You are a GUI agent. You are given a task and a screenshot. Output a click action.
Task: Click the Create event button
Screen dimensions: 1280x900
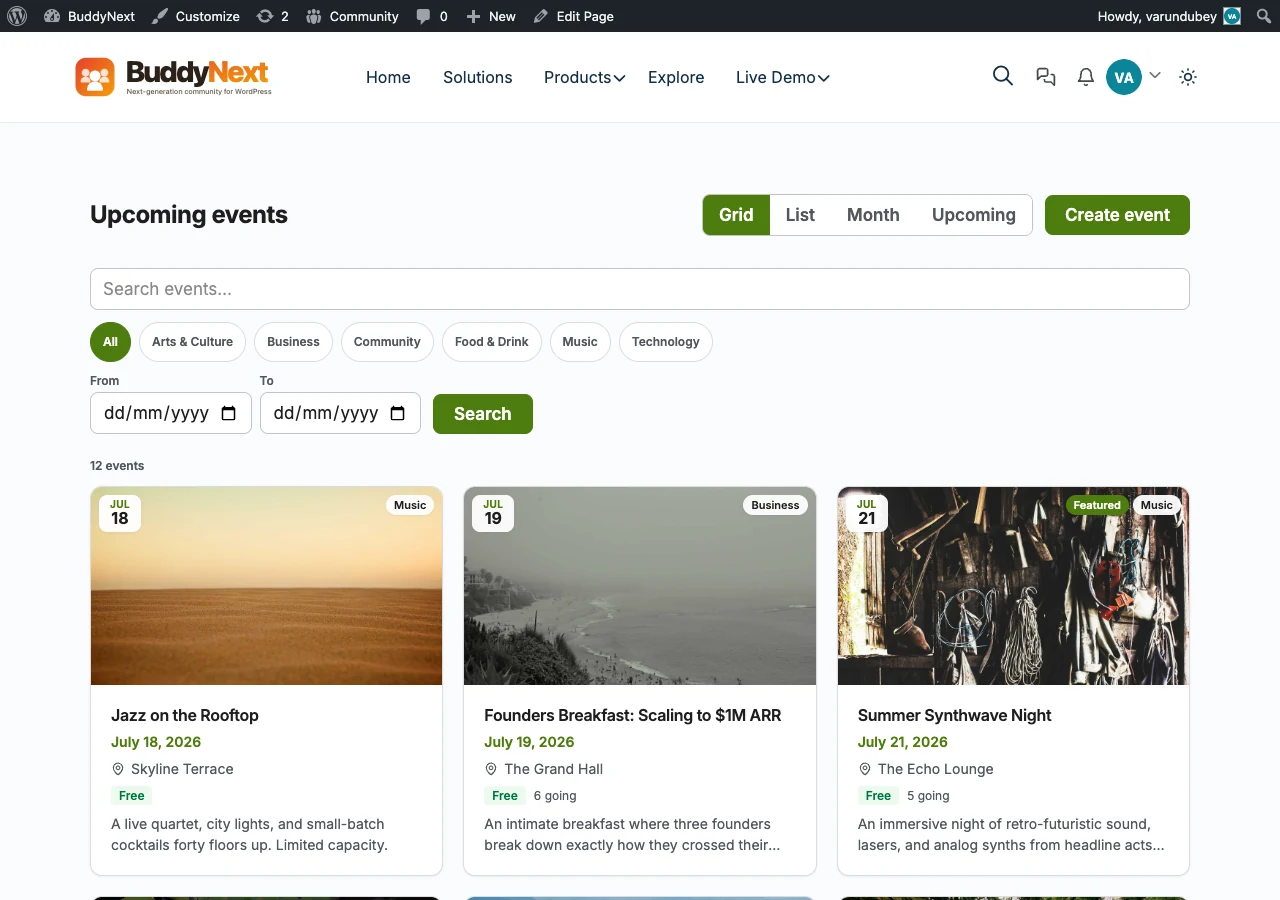pyautogui.click(x=1117, y=215)
